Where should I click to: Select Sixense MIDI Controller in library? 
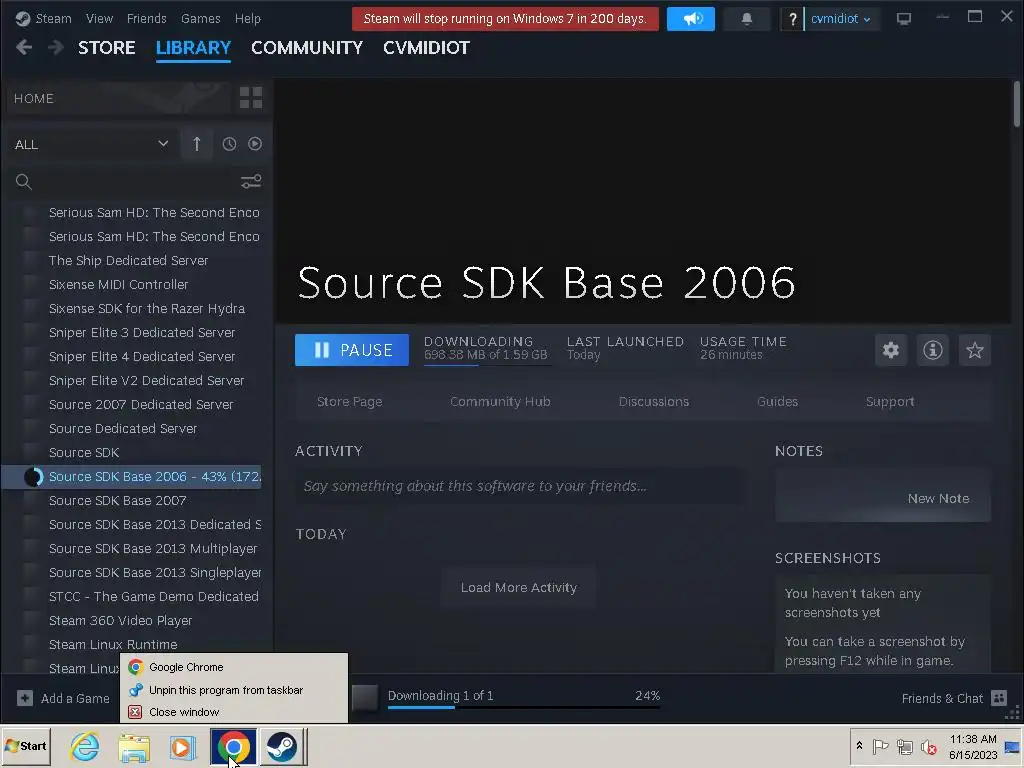(x=118, y=285)
